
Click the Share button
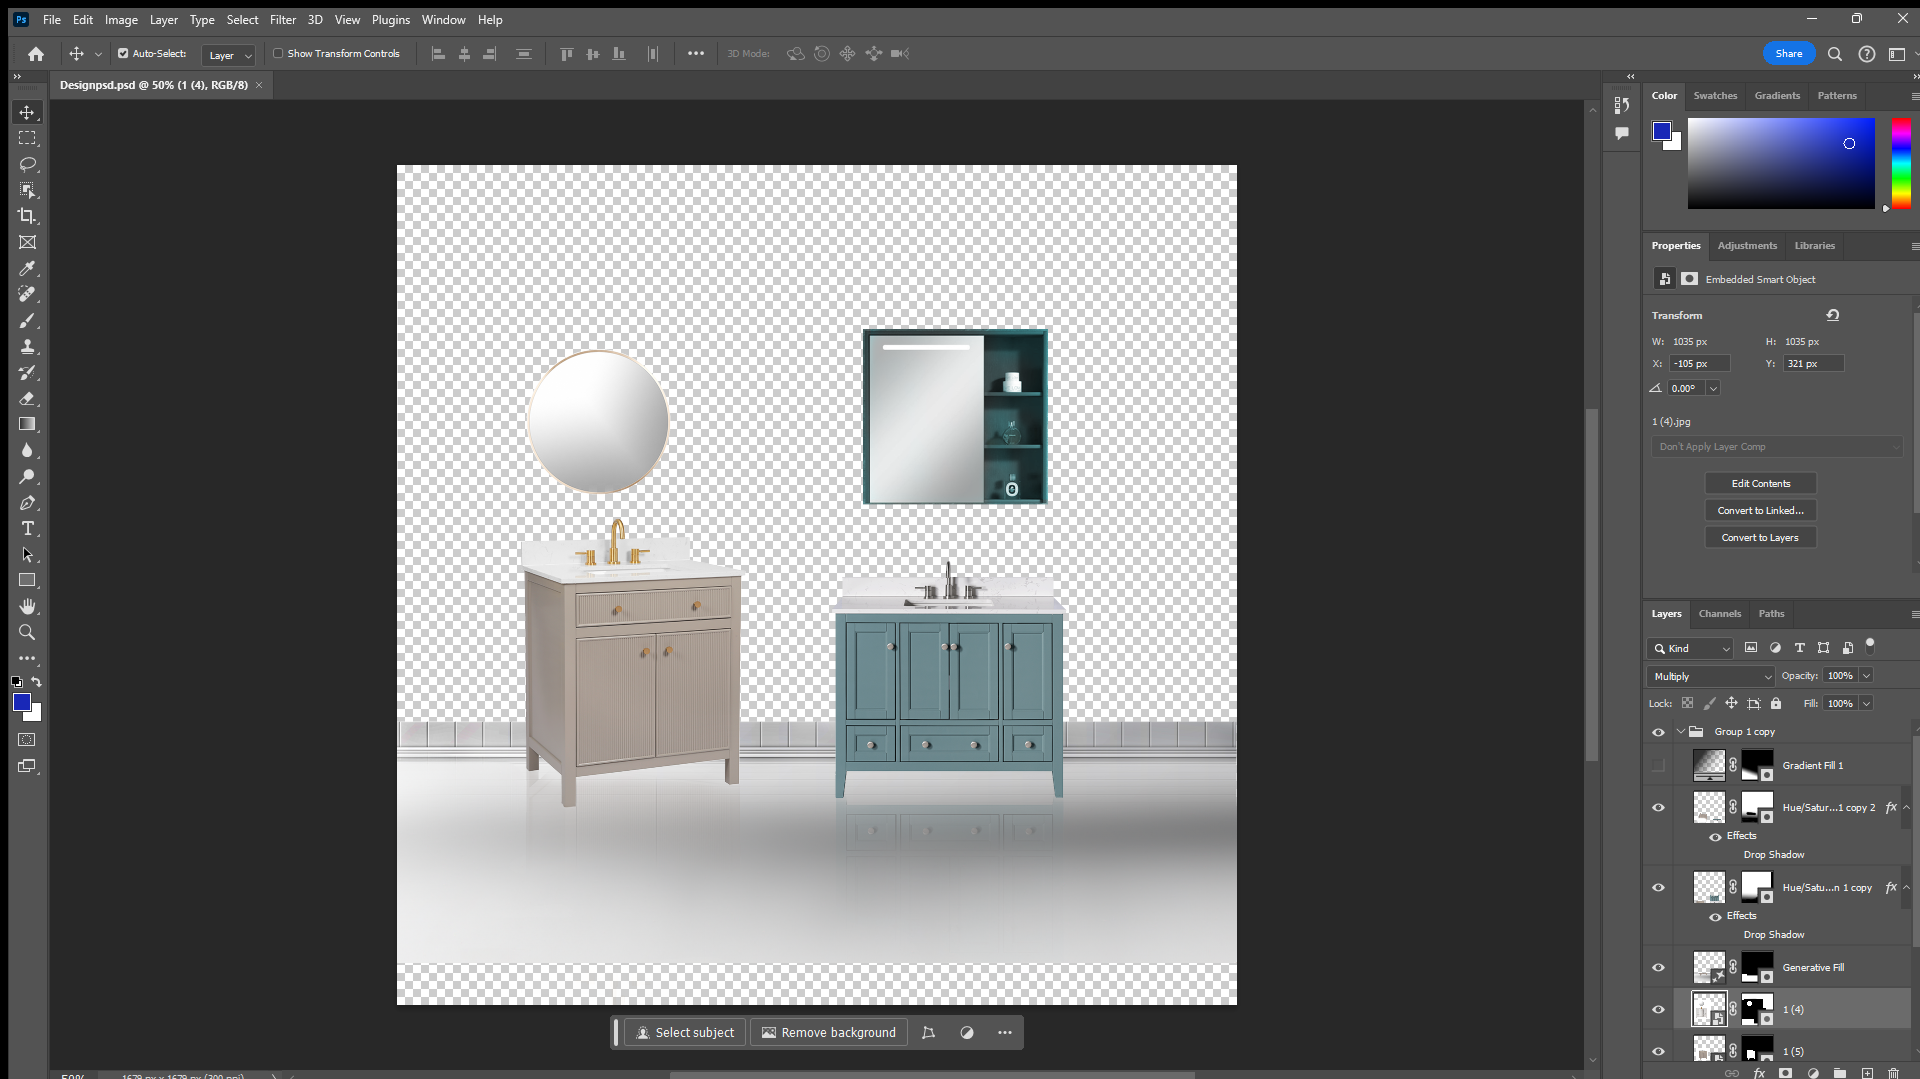click(1789, 54)
